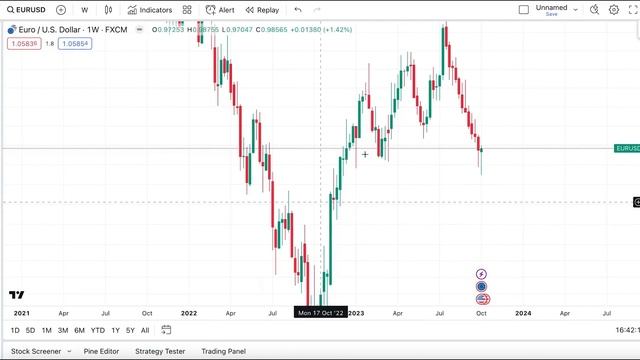Viewport: 640px width, 360px height.
Task: Set the range to 1Y
Action: (x=116, y=331)
